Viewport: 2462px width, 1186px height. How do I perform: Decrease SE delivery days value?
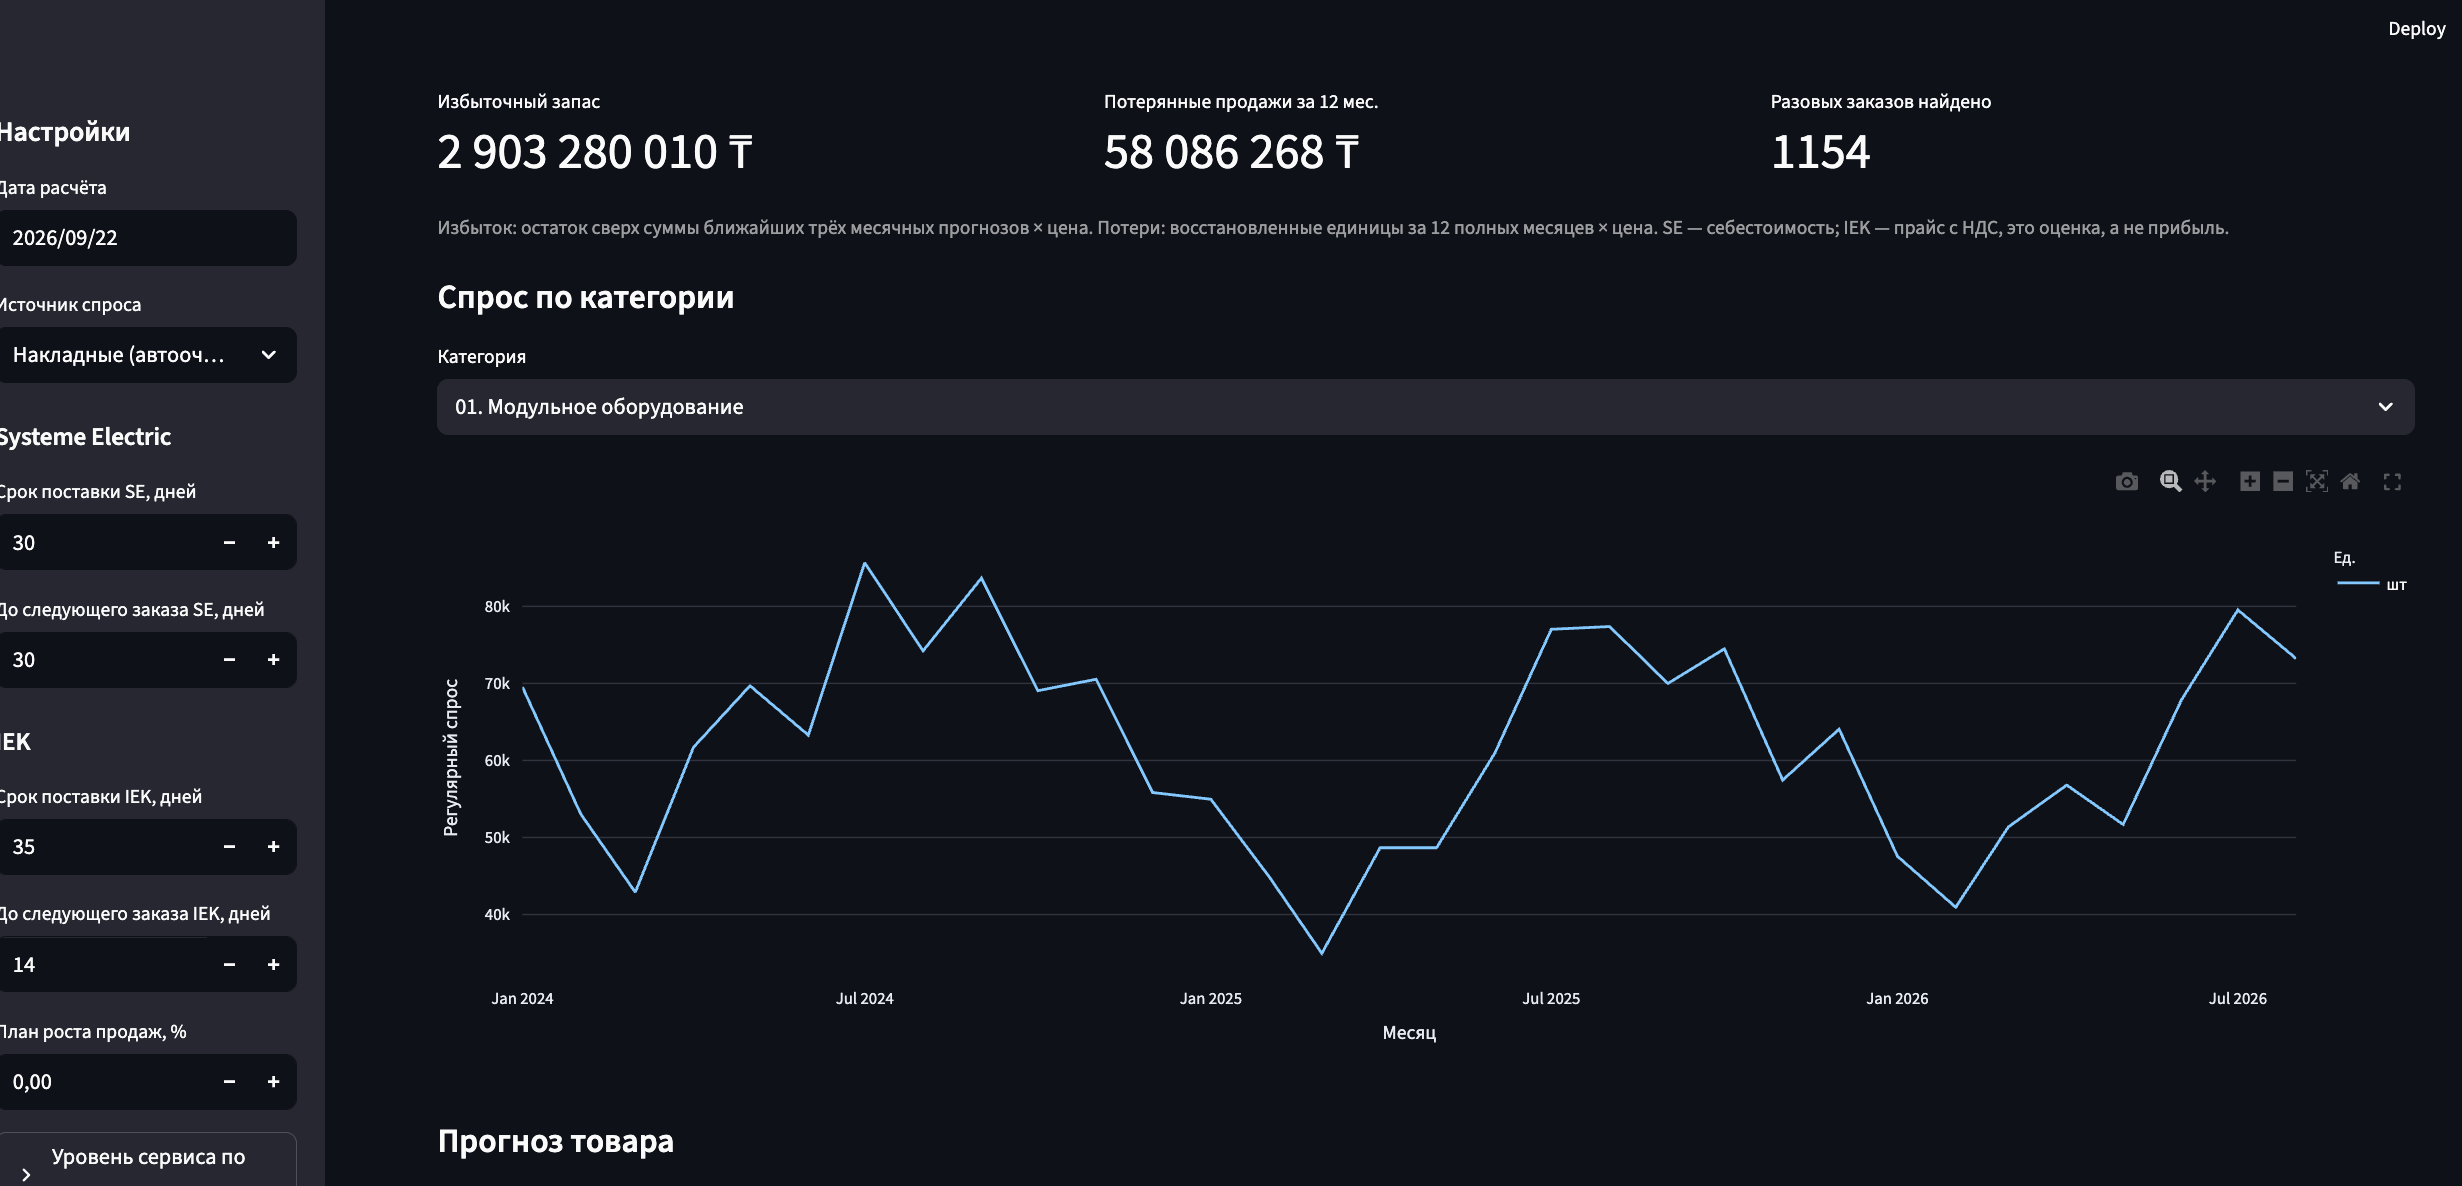tap(229, 542)
